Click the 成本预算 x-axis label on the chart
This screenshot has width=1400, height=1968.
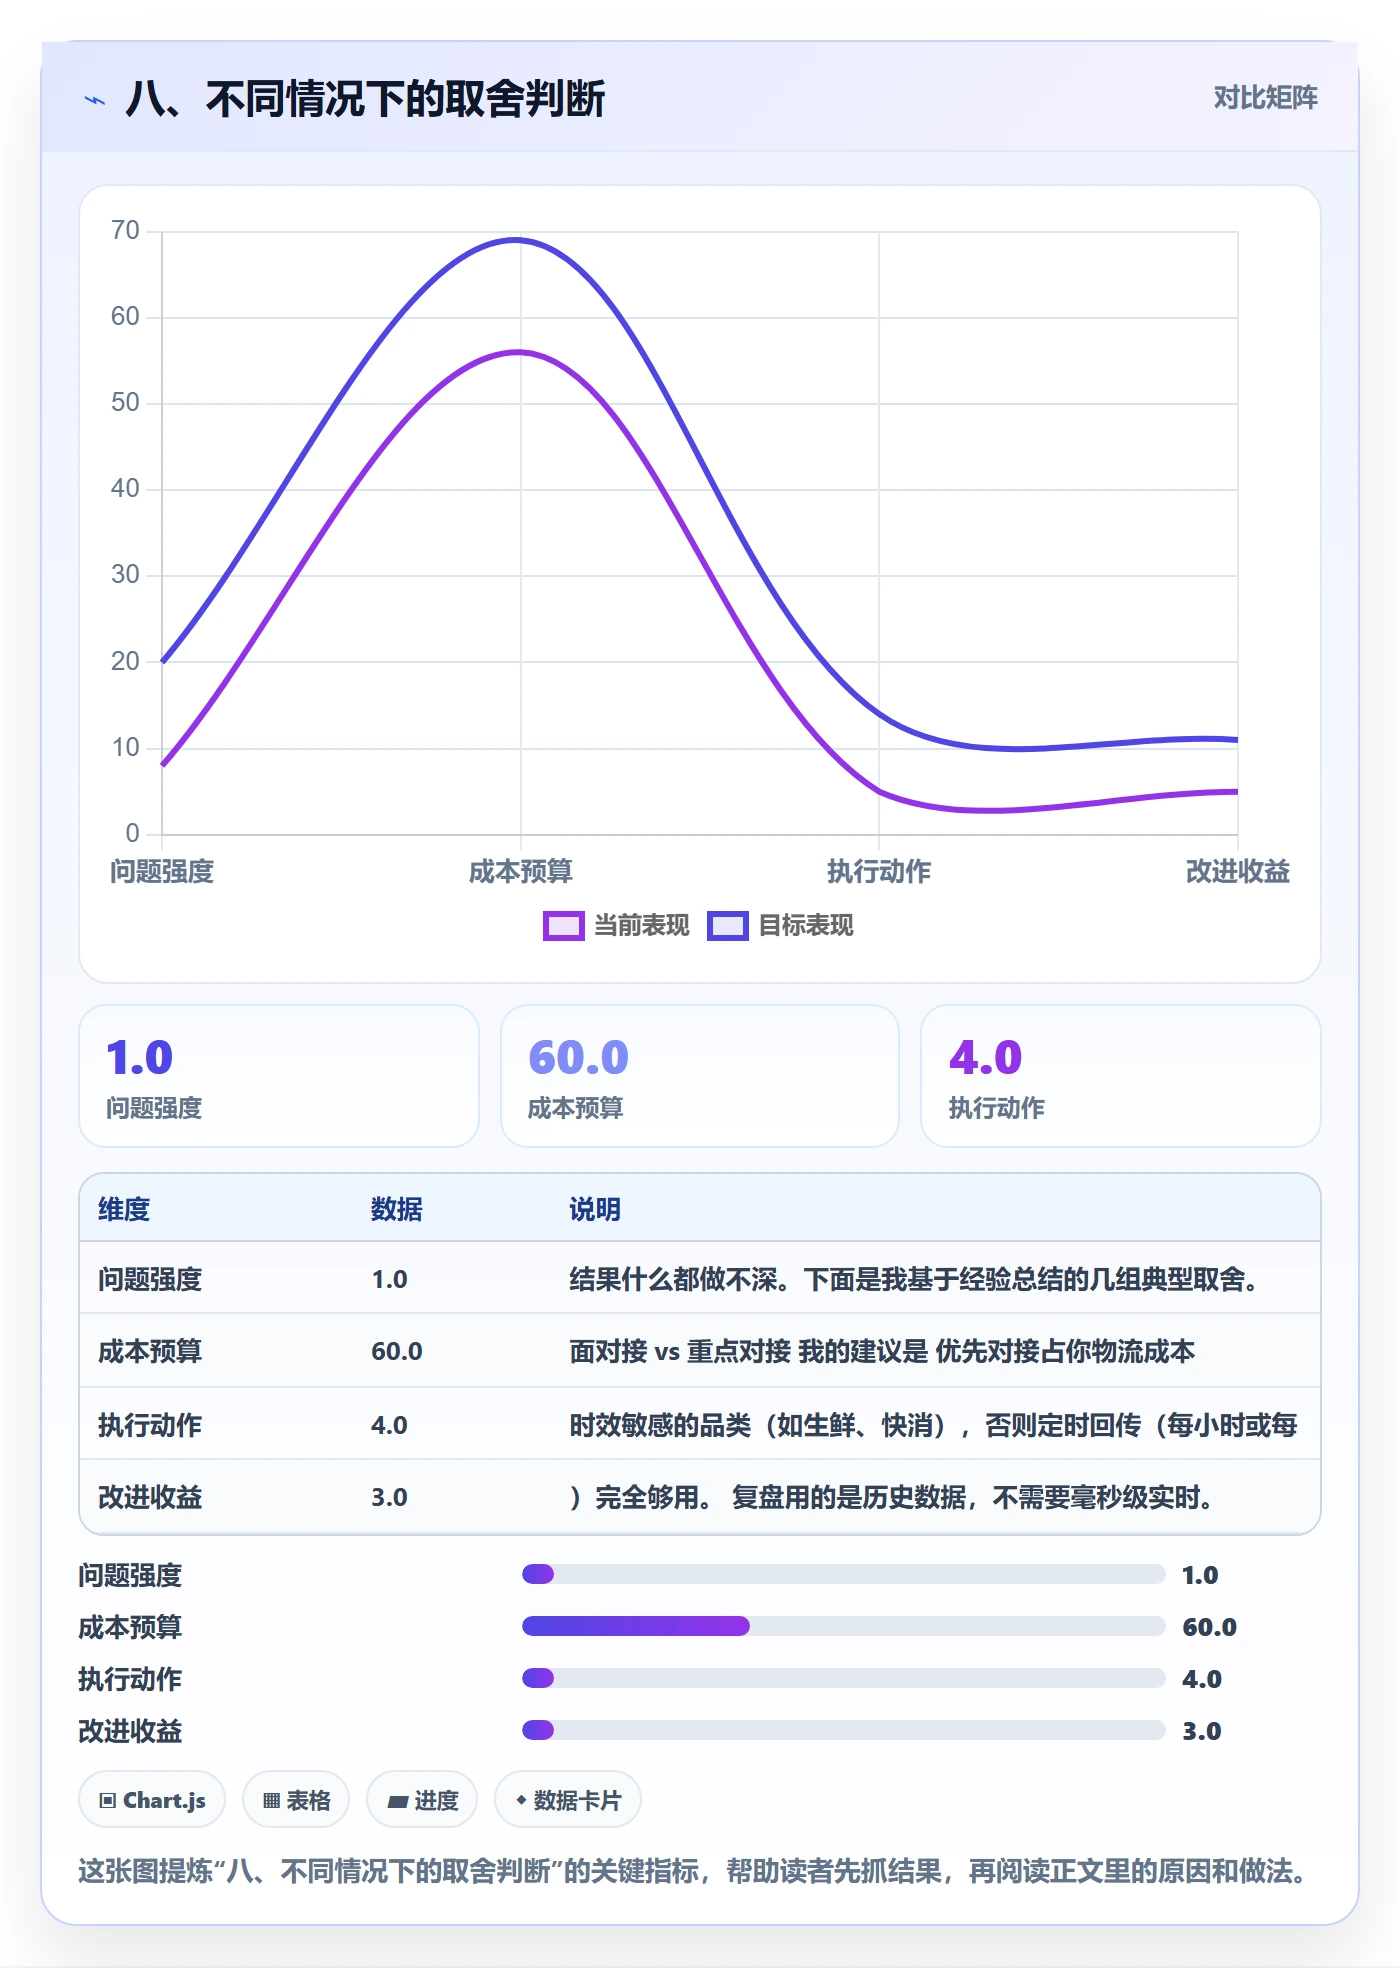point(520,872)
